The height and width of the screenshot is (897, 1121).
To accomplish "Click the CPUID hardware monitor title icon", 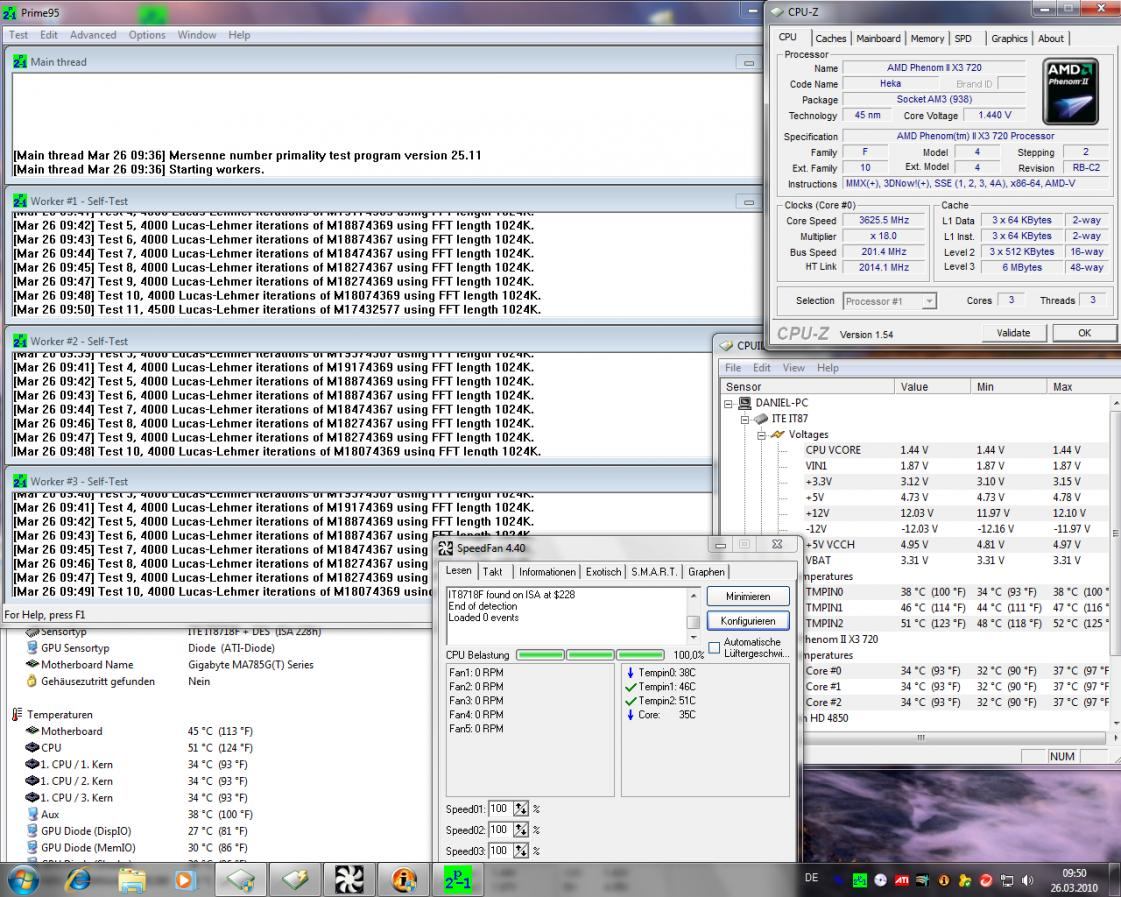I will tap(727, 346).
